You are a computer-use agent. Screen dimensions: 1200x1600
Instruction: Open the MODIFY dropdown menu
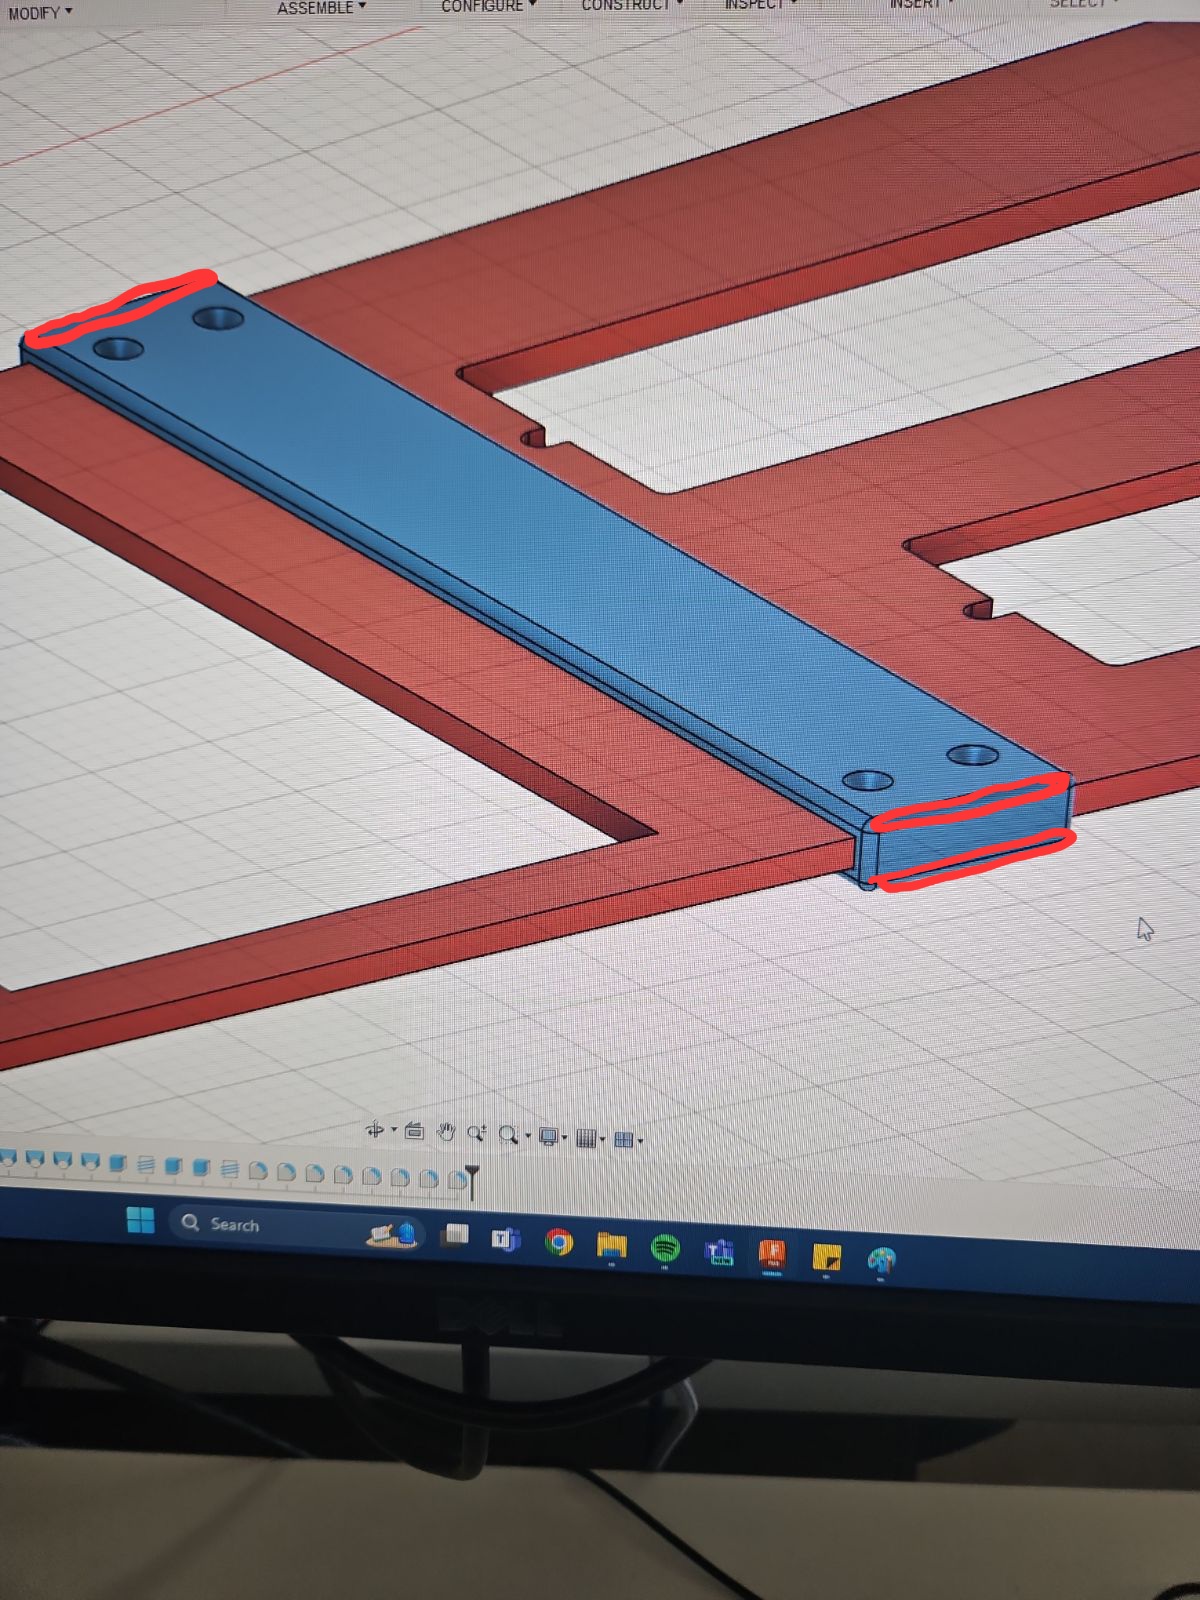[x=40, y=13]
